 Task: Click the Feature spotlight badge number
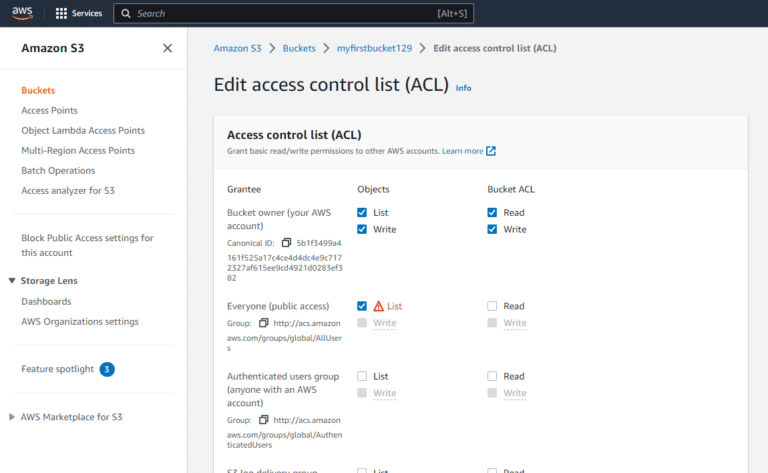coord(107,369)
